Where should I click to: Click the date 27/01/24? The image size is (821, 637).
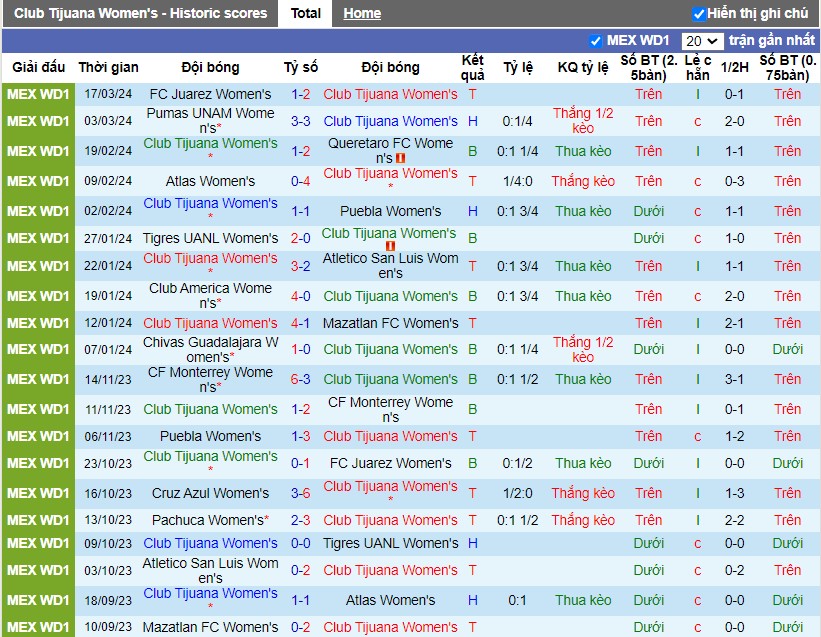click(108, 238)
